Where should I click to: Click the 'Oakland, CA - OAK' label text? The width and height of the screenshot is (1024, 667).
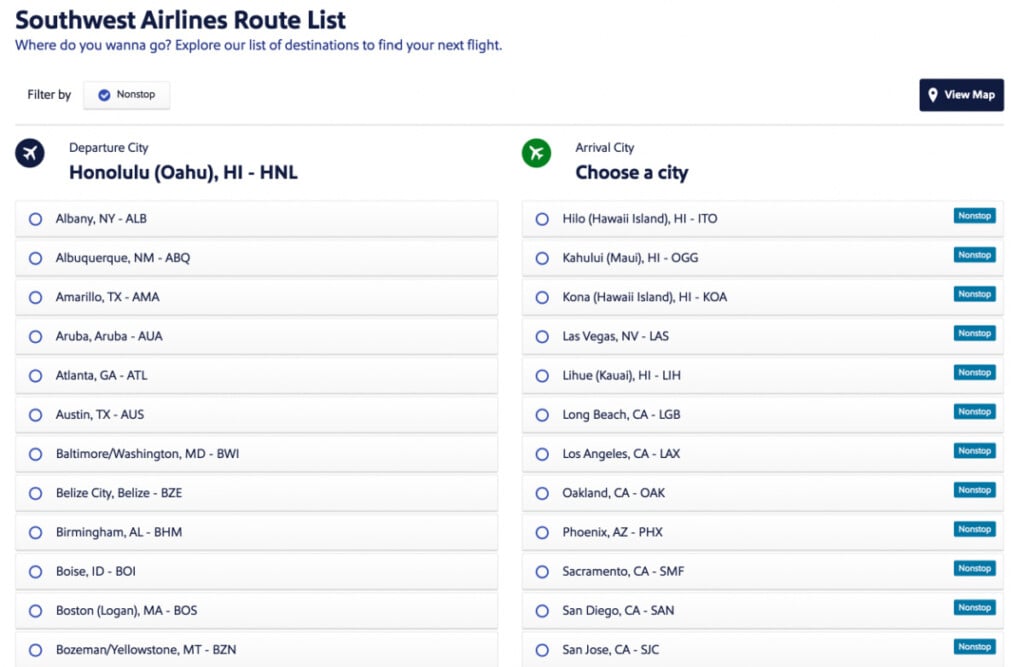click(x=613, y=493)
